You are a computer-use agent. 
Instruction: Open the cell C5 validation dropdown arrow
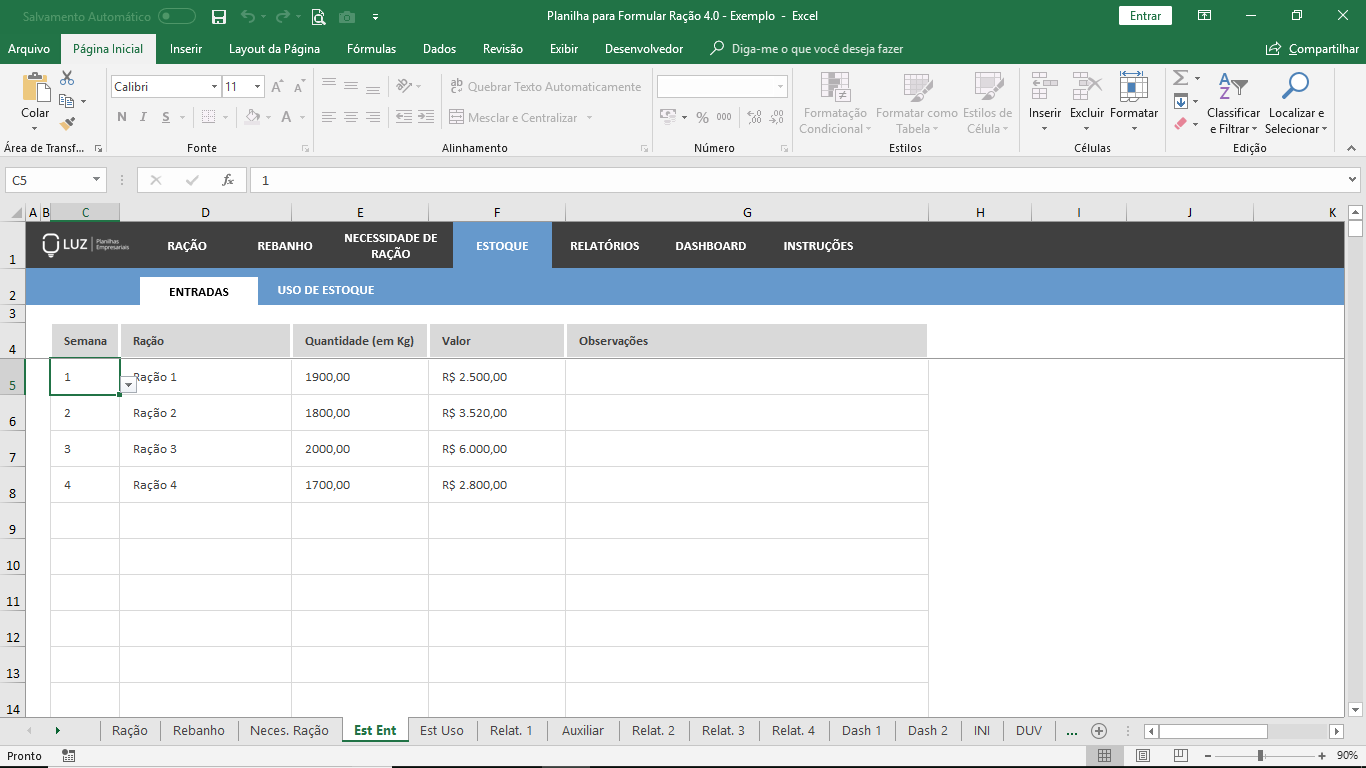(128, 385)
